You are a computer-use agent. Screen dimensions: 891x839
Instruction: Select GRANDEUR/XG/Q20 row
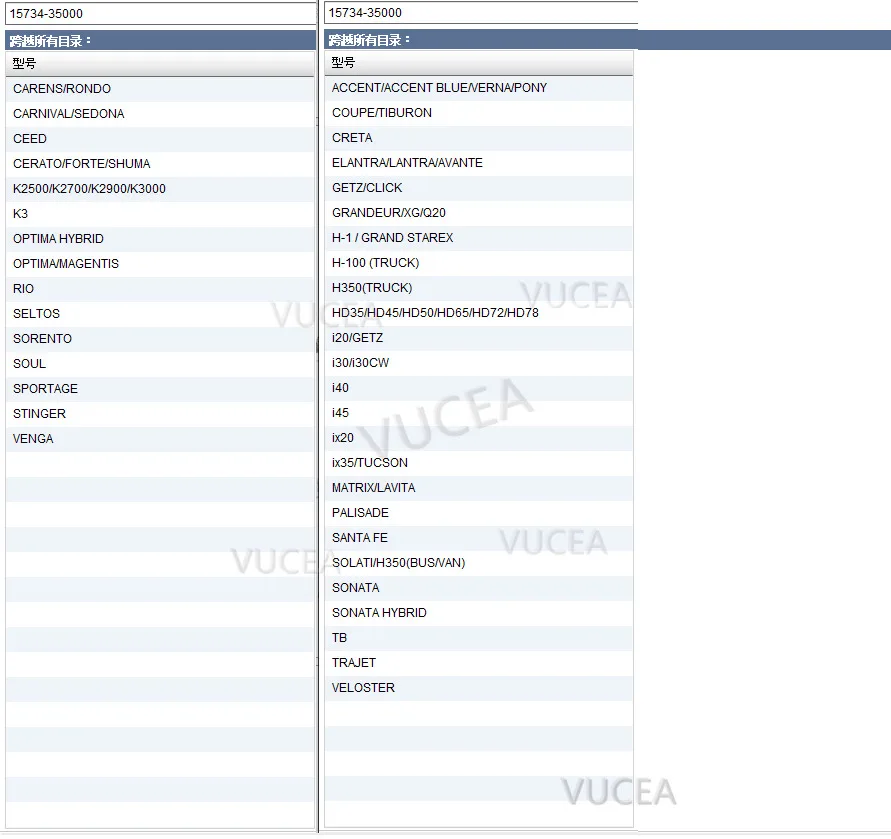[479, 213]
